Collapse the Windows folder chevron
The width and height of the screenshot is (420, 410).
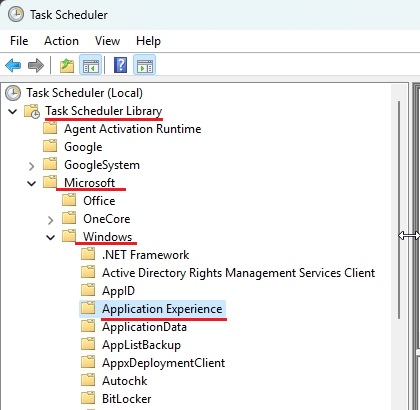[51, 237]
